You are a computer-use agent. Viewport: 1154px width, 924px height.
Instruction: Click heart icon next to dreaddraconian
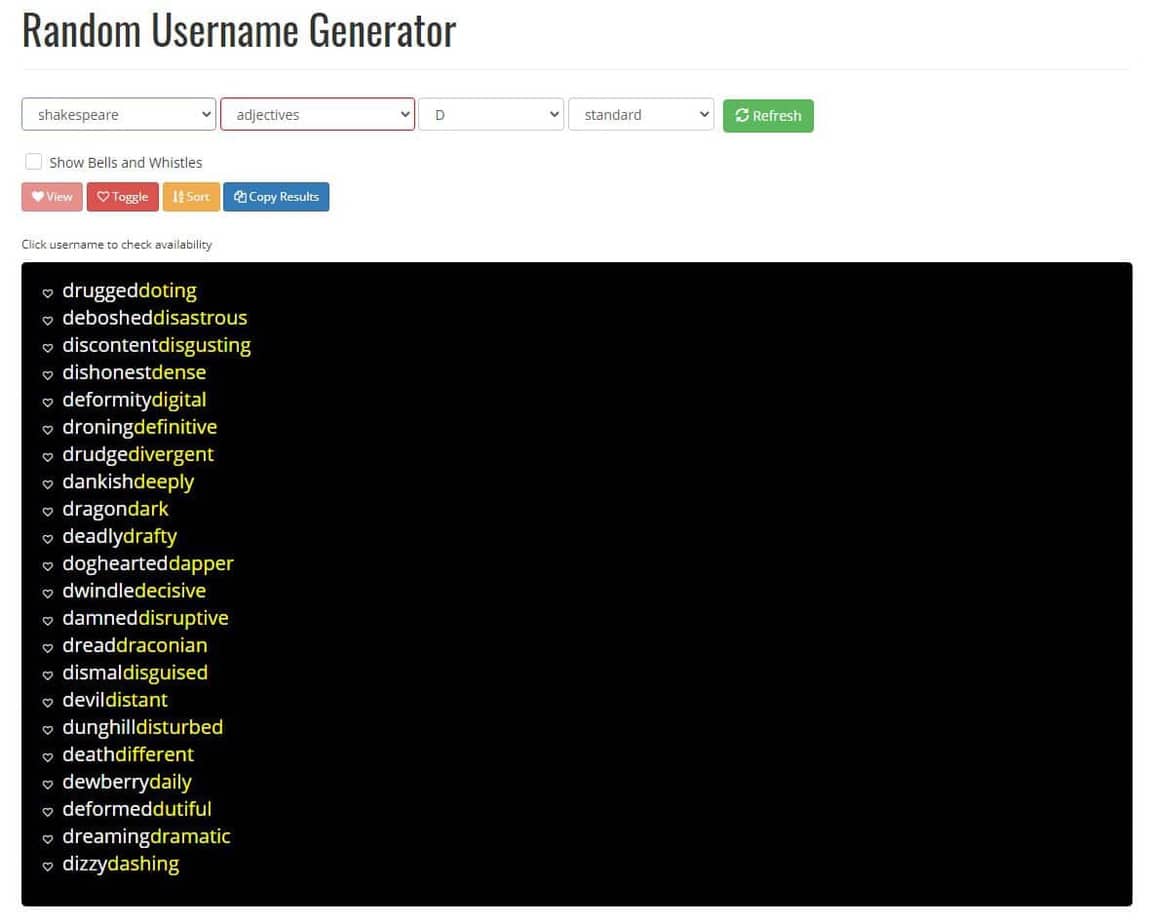coord(47,647)
